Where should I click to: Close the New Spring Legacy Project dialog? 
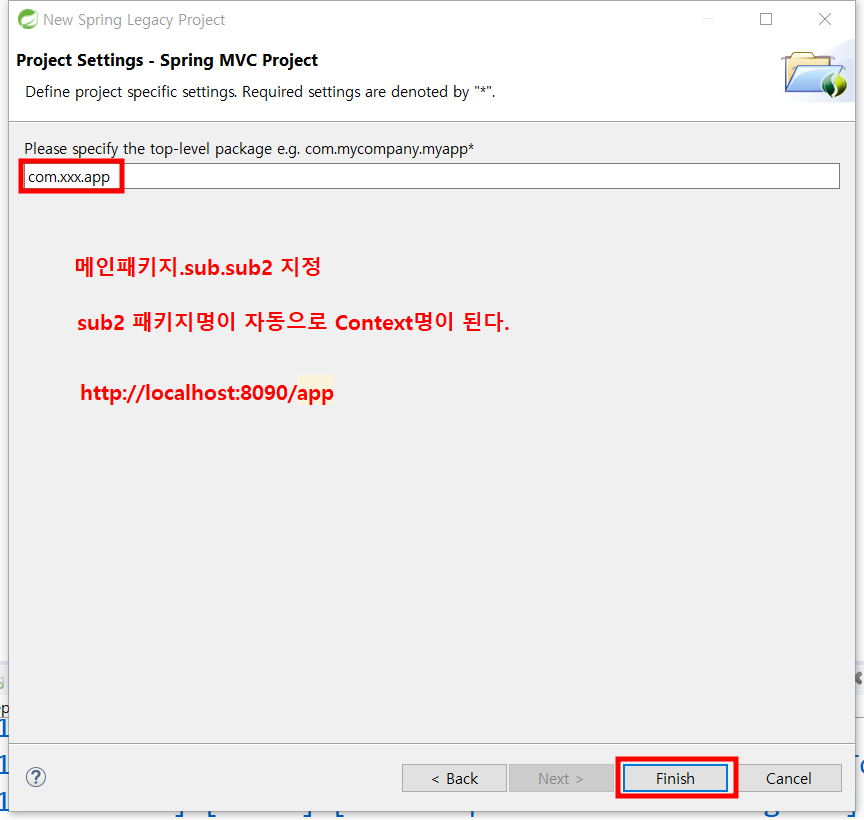pyautogui.click(x=825, y=19)
